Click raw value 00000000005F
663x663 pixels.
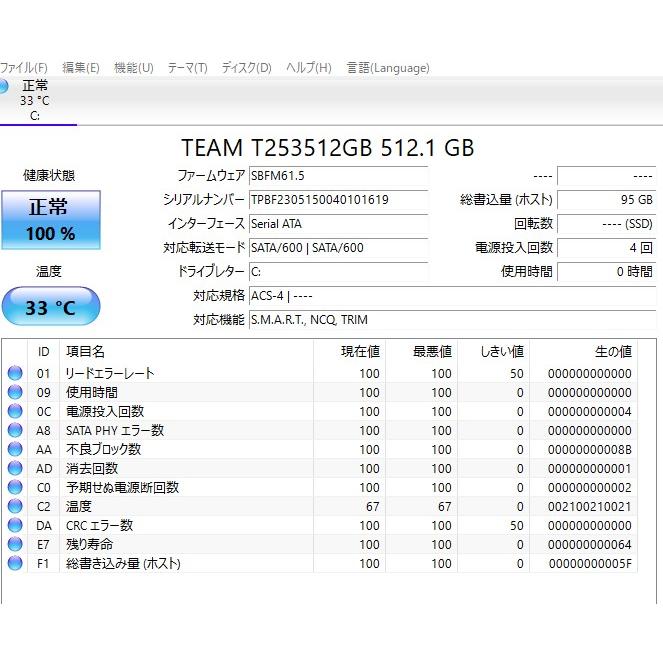pyautogui.click(x=590, y=564)
